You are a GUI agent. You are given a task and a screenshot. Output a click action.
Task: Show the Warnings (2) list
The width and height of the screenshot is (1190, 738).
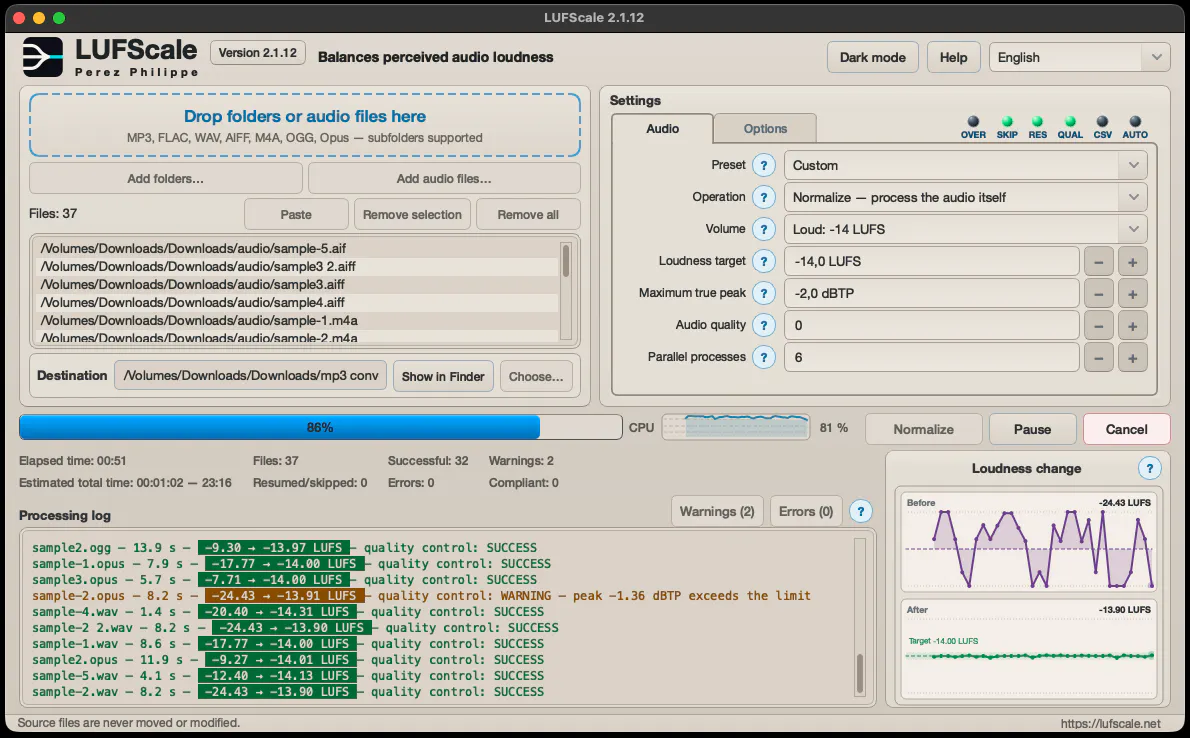(x=717, y=511)
